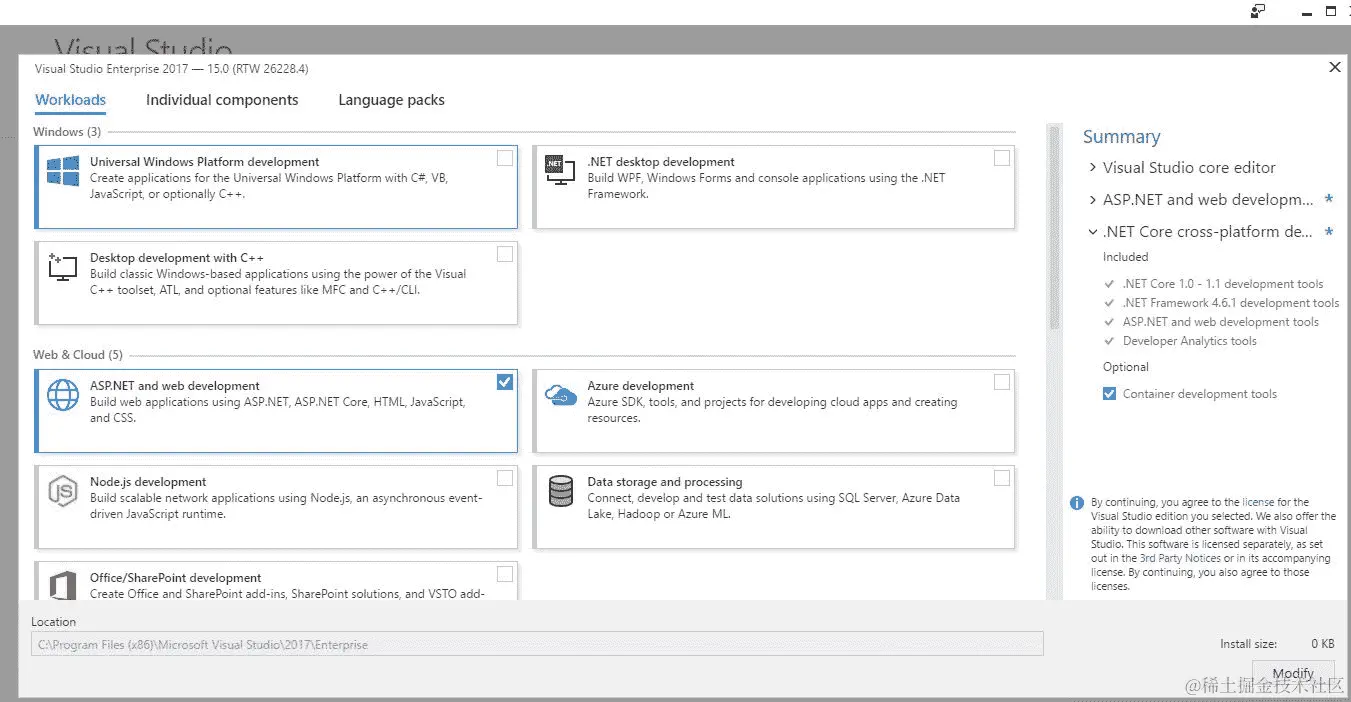Viewport: 1351px width, 702px height.
Task: Click the Included label in Summary
Action: 1126,257
